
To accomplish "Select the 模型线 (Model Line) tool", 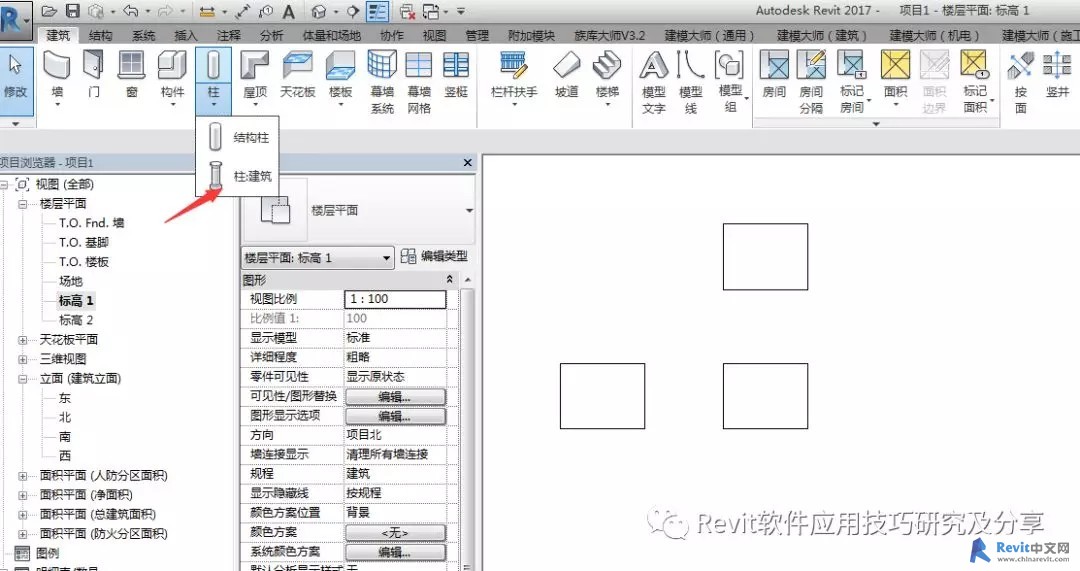I will tap(691, 81).
